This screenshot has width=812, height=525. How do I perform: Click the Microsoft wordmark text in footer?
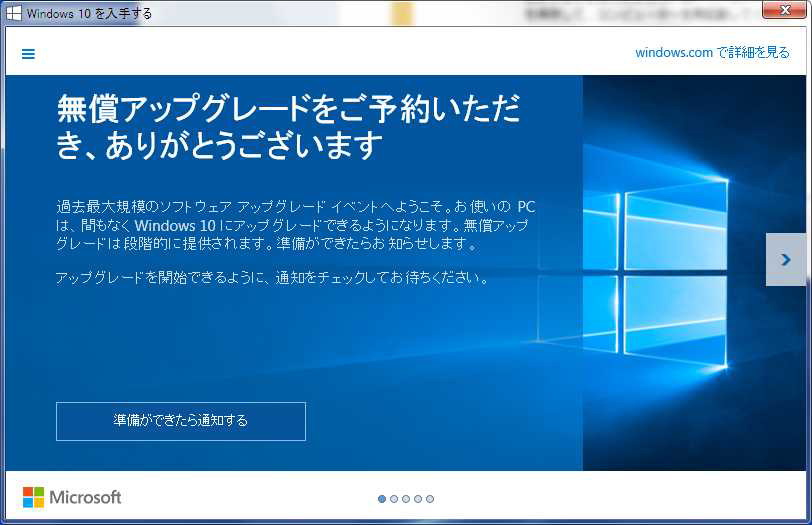85,497
